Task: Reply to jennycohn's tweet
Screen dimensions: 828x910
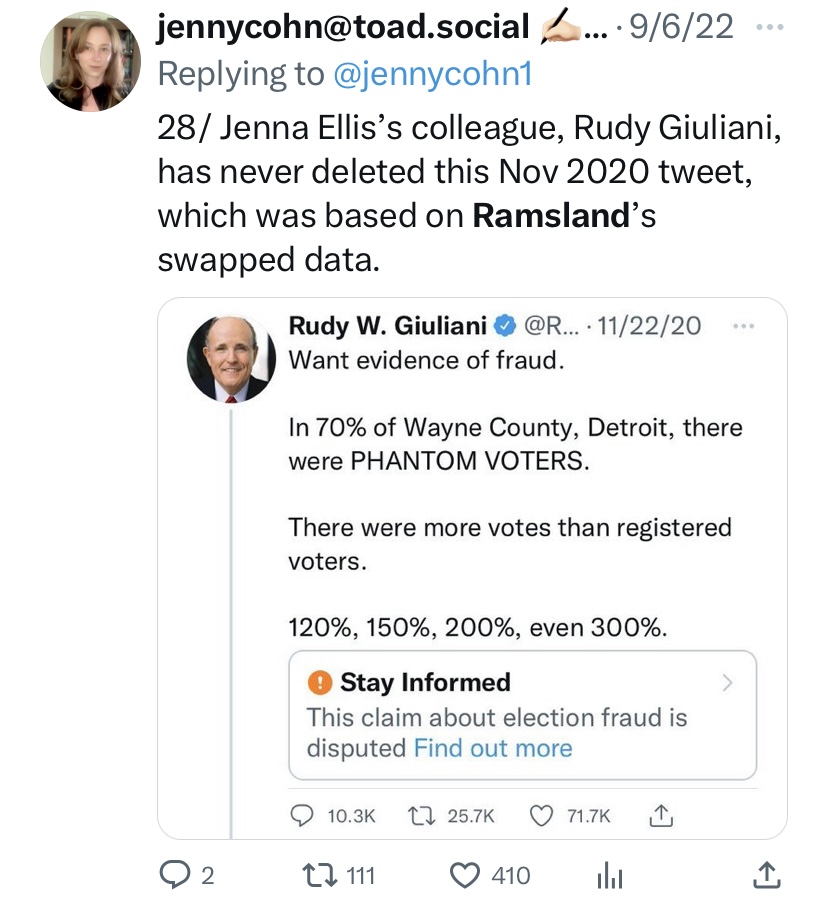Action: (x=175, y=876)
